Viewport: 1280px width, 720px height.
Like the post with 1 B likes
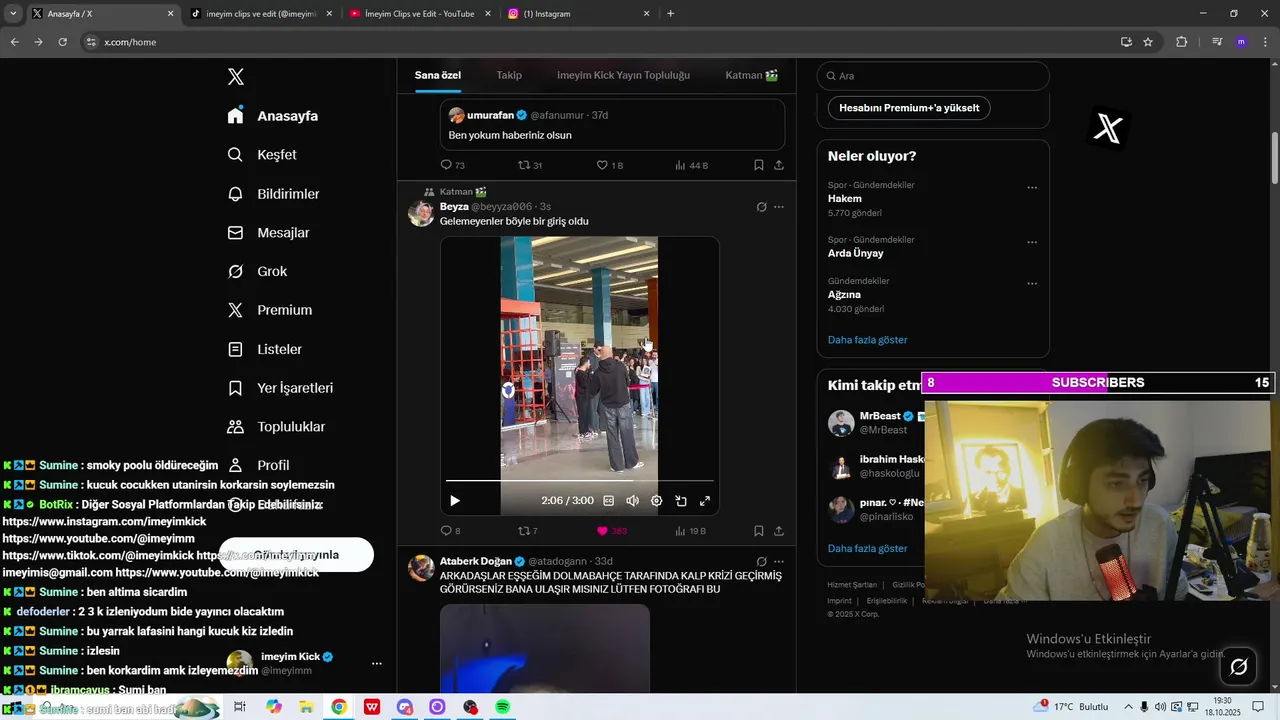tap(602, 165)
